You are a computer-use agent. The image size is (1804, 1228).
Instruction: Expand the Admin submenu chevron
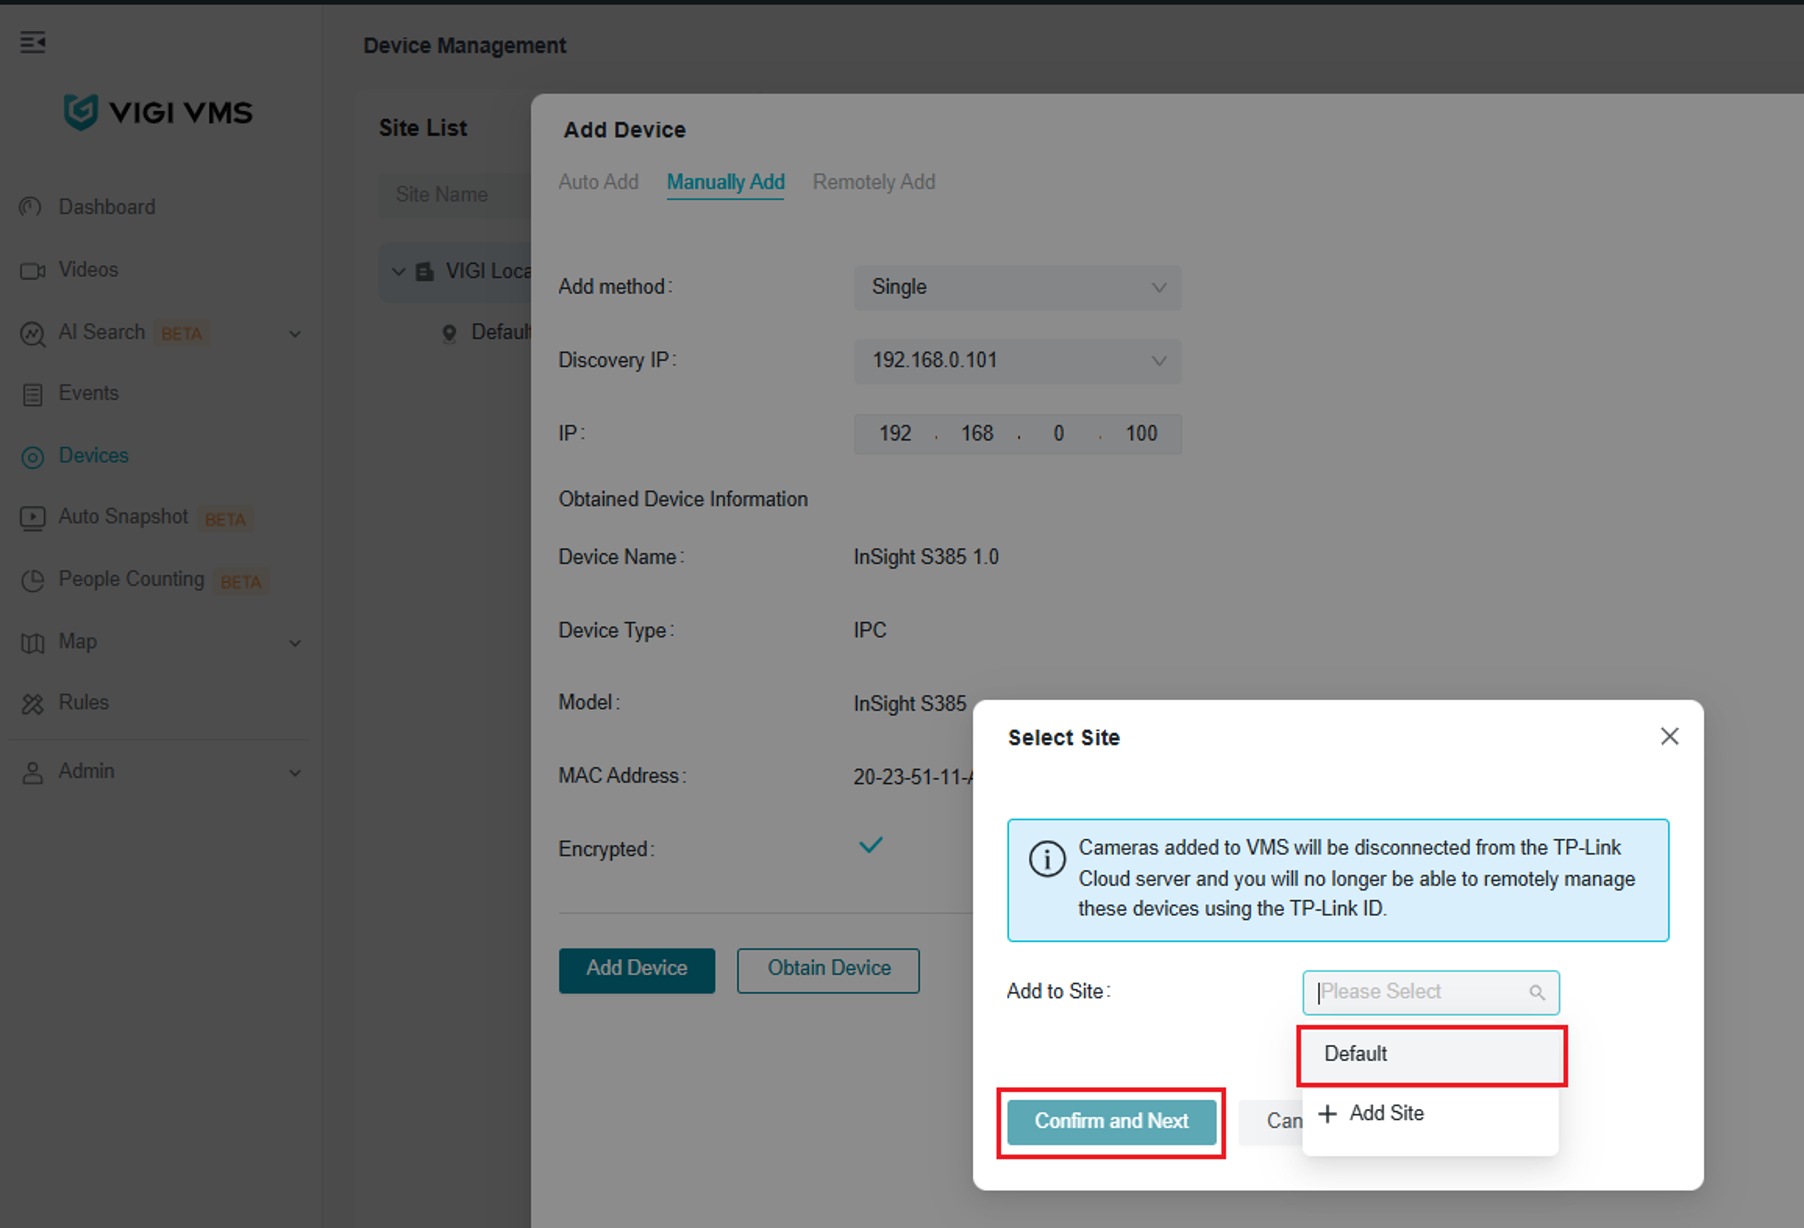pyautogui.click(x=295, y=773)
